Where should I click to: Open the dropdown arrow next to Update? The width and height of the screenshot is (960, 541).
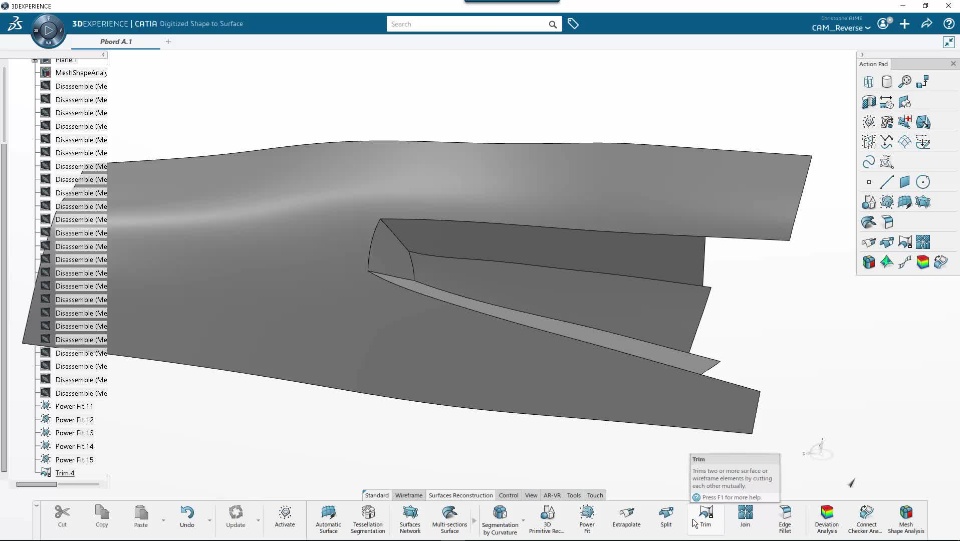coord(258,520)
